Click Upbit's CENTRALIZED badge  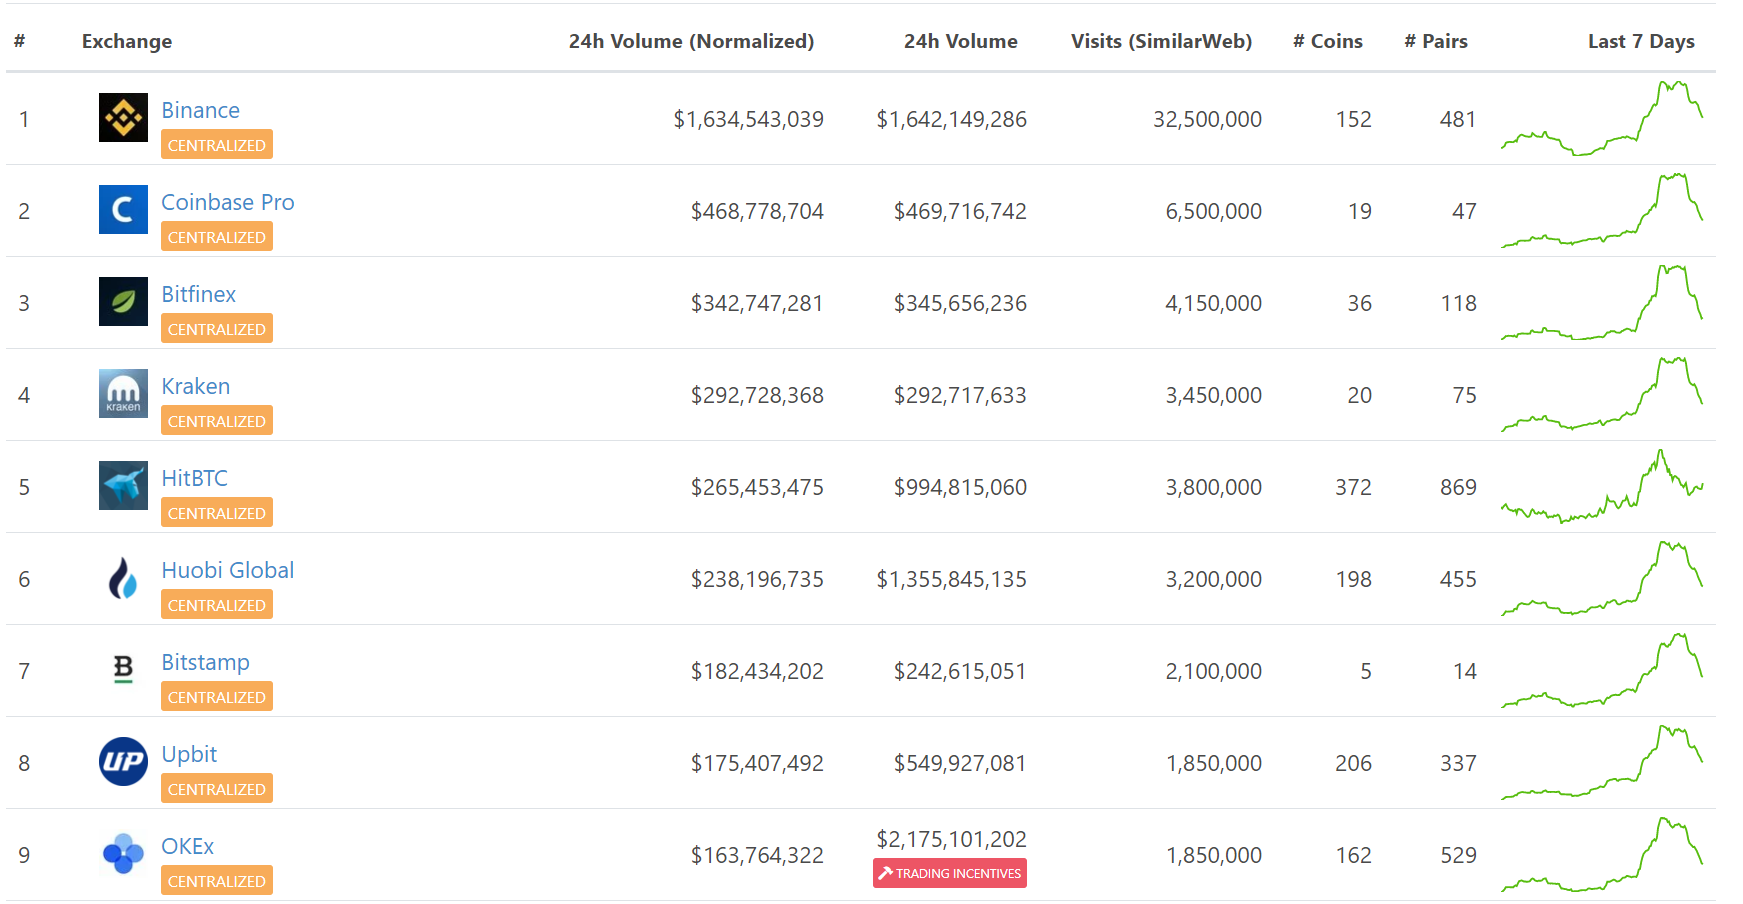(217, 789)
